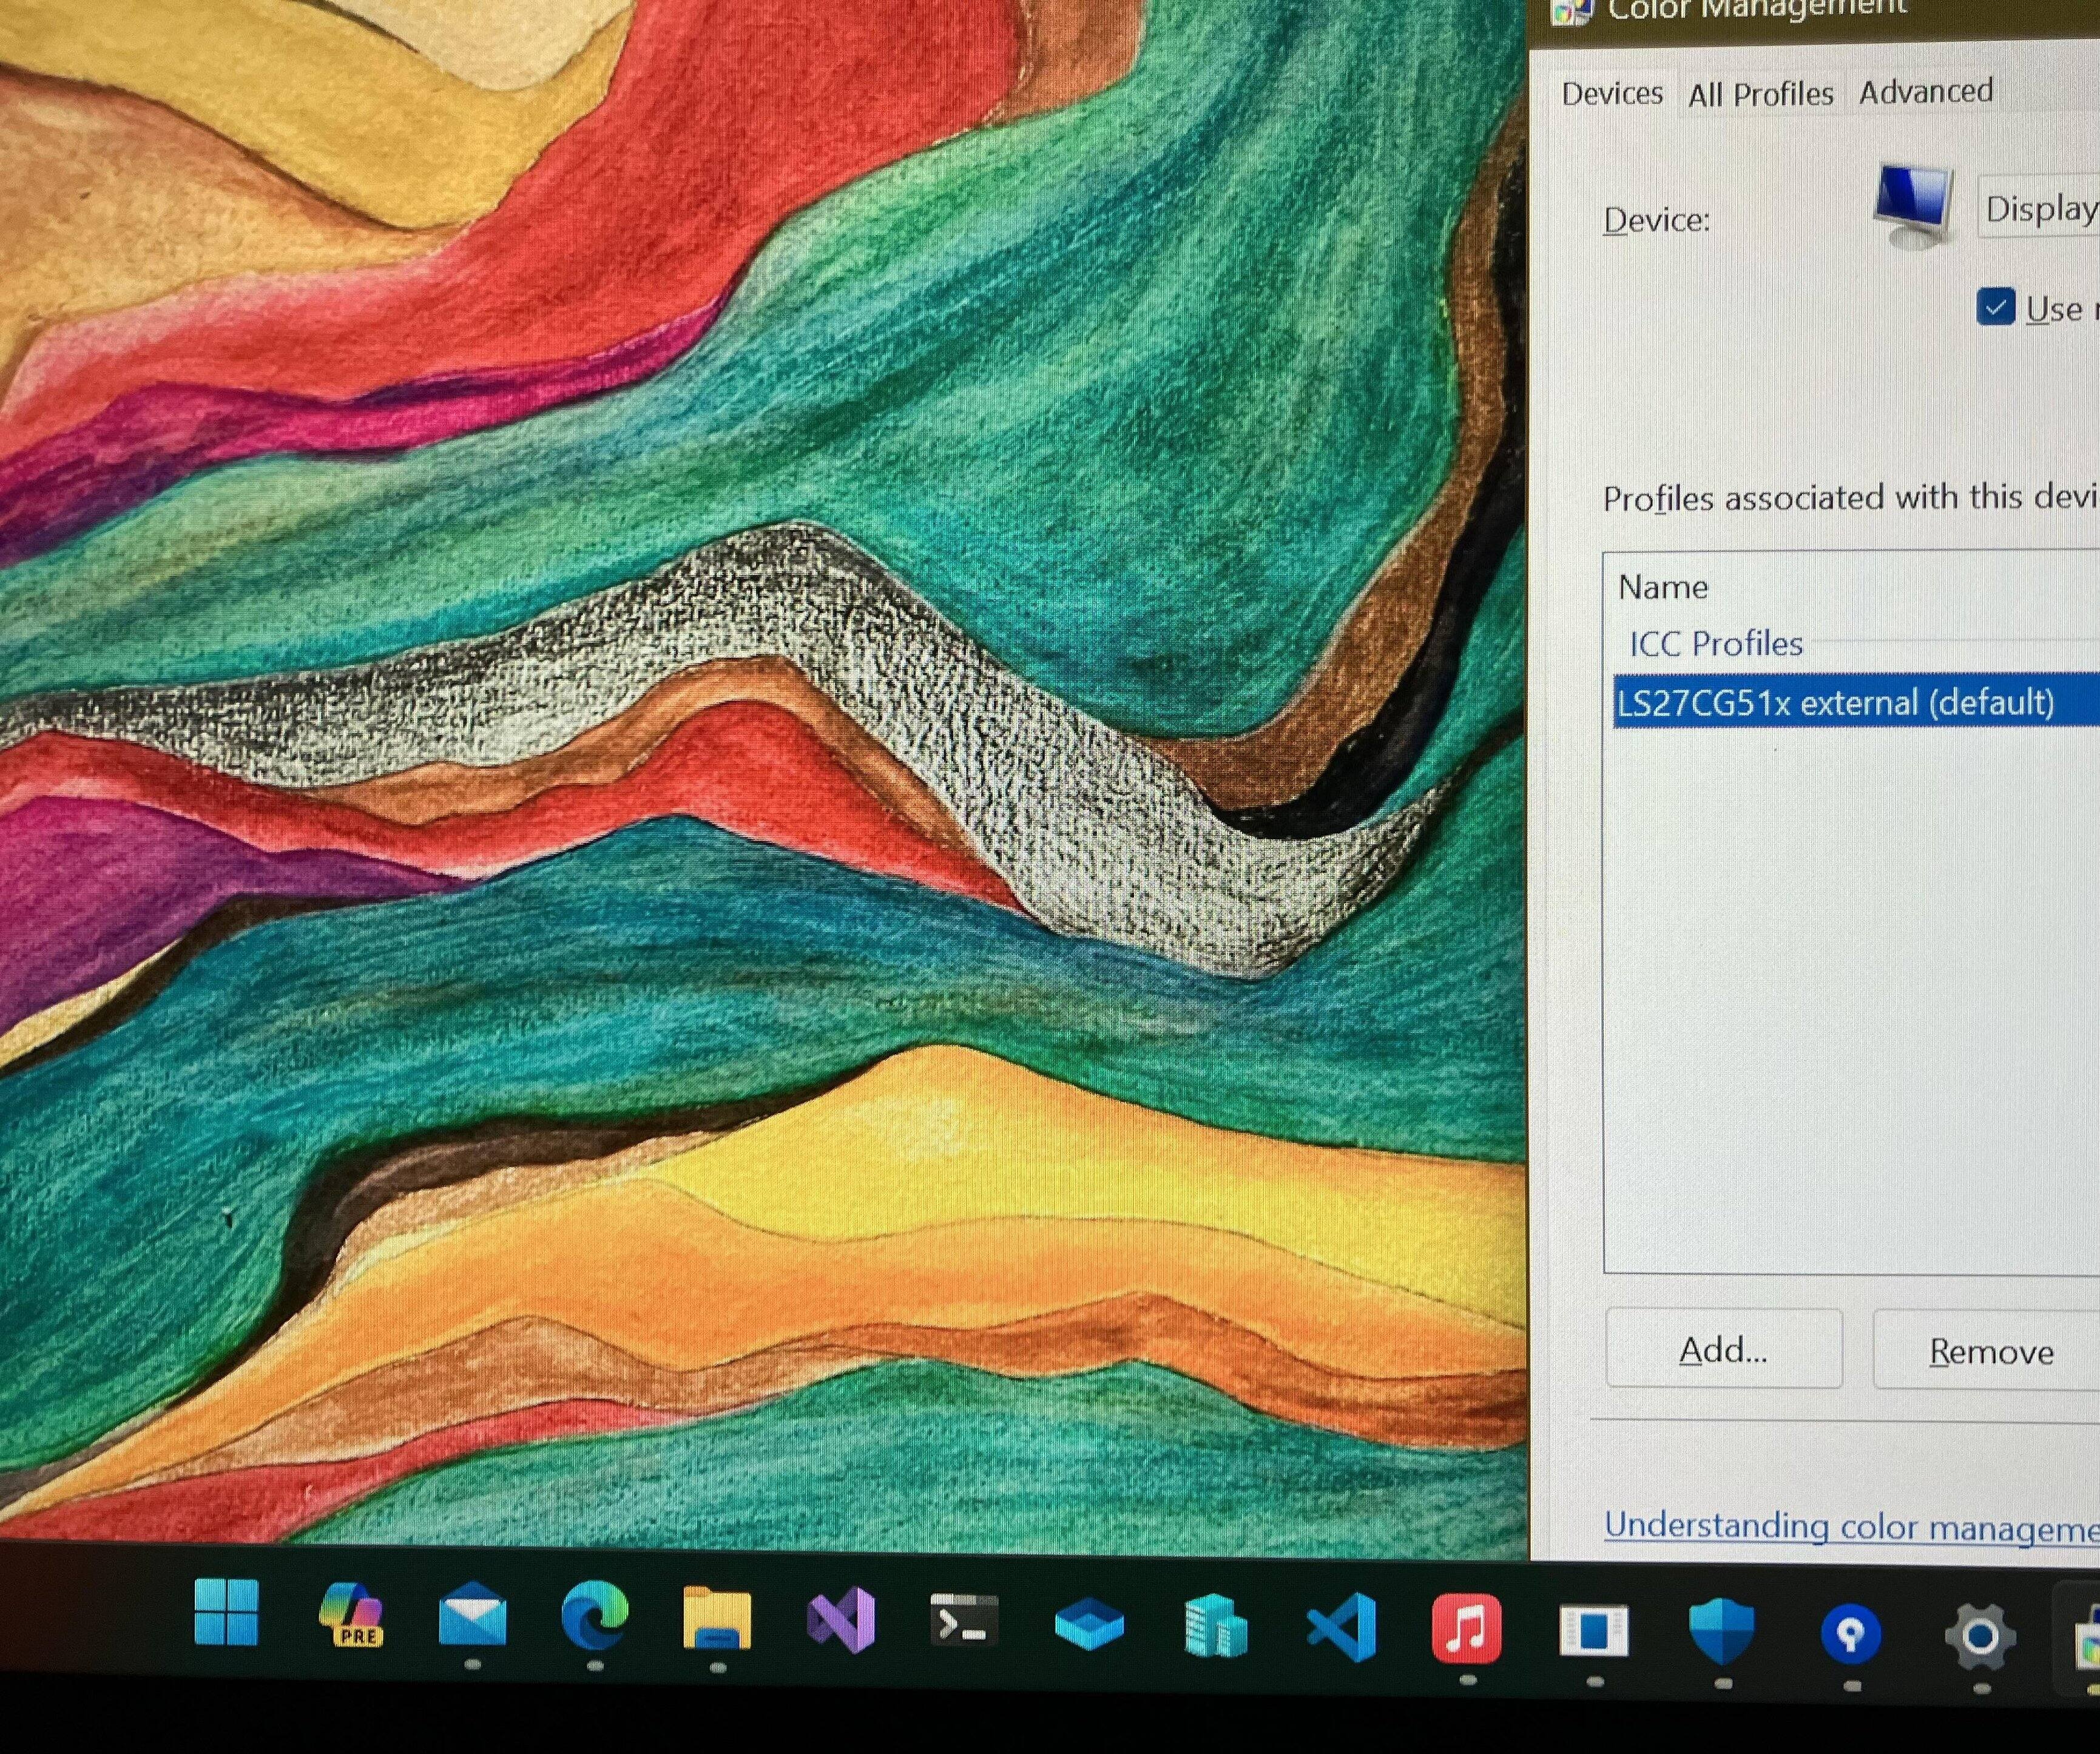
Task: Open the Windows Start menu
Action: tap(226, 1613)
